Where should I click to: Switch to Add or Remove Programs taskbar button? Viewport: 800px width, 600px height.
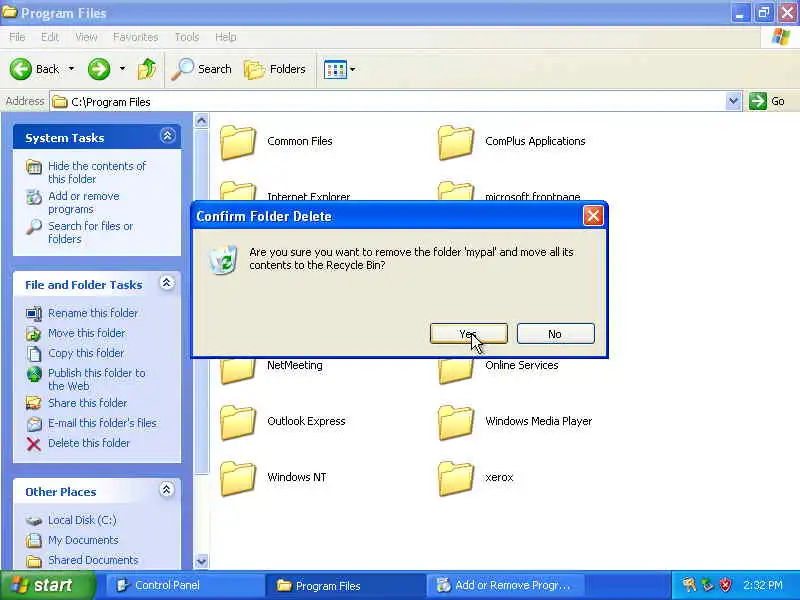click(505, 585)
